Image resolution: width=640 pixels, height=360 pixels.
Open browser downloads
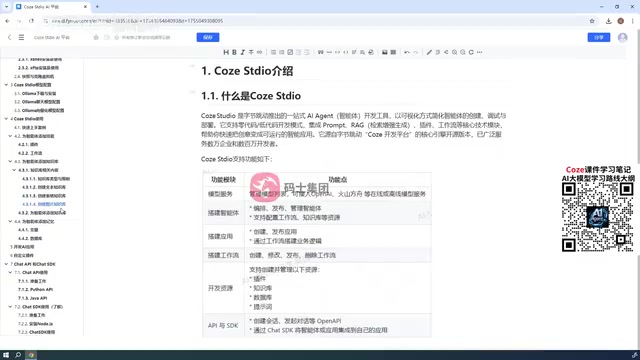click(x=609, y=21)
